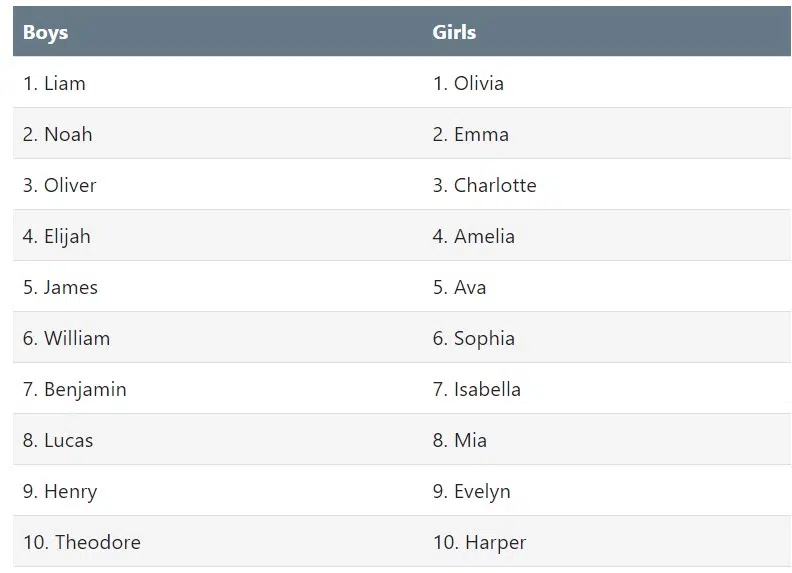Click on boys' name Noah
This screenshot has height=573, width=792.
click(x=68, y=134)
